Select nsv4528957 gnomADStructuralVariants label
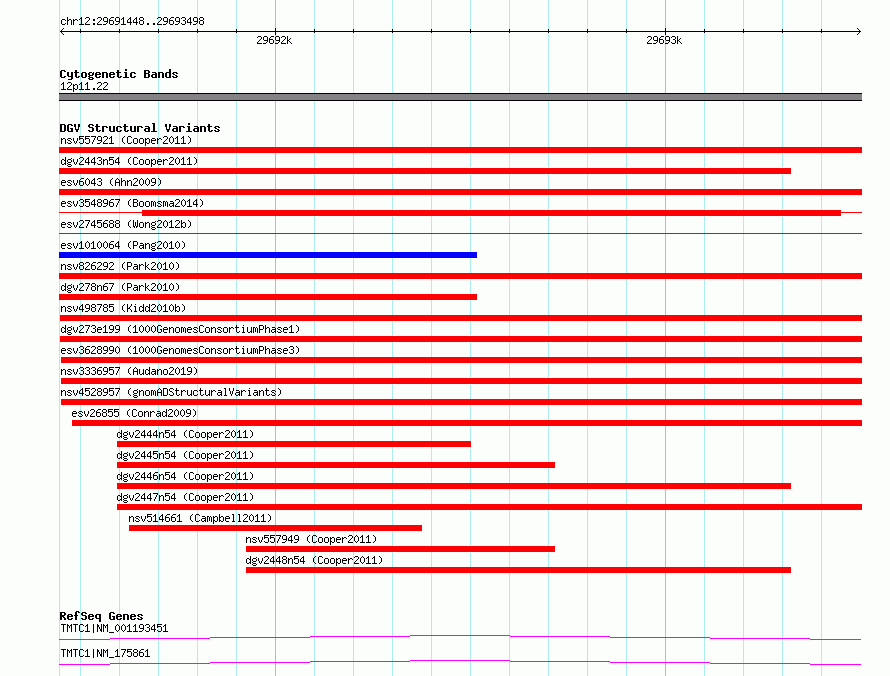This screenshot has height=676, width=890. pyautogui.click(x=171, y=392)
